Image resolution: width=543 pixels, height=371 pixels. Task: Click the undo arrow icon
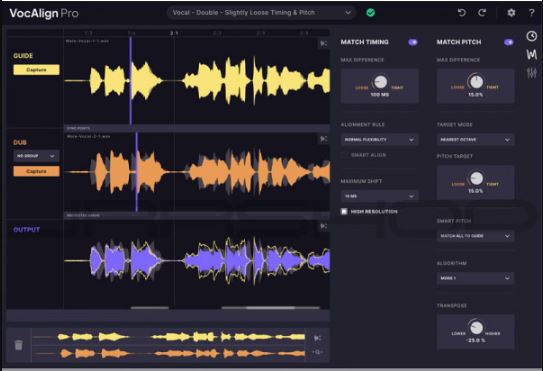pyautogui.click(x=462, y=13)
